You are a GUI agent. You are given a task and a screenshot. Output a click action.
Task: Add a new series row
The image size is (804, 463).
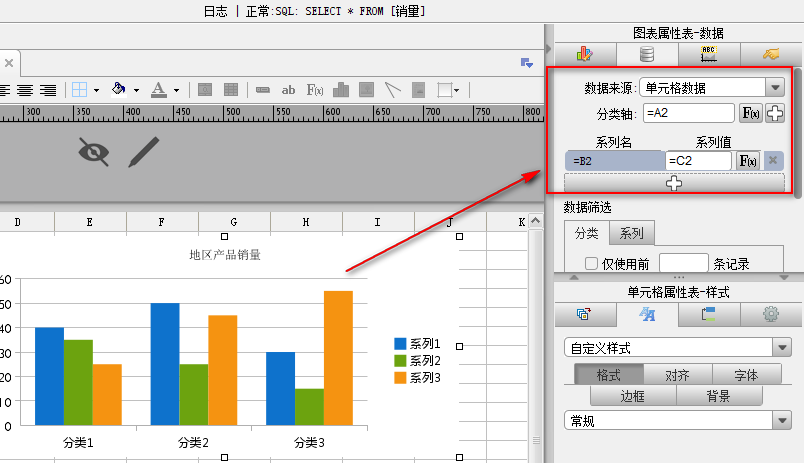tap(674, 183)
